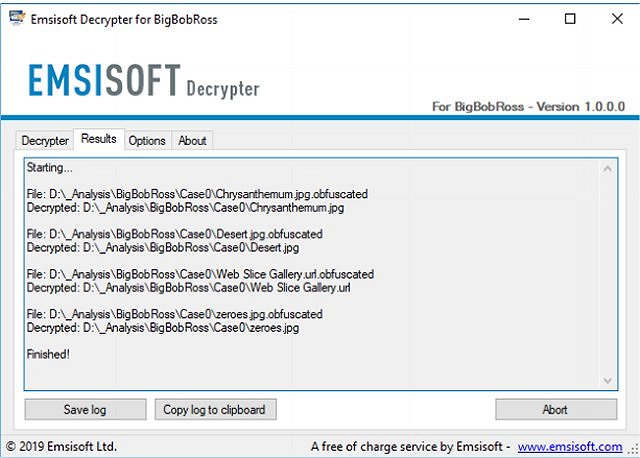Close the Emsisoft Decrypter window
Image resolution: width=640 pixels, height=458 pixels.
coord(617,19)
